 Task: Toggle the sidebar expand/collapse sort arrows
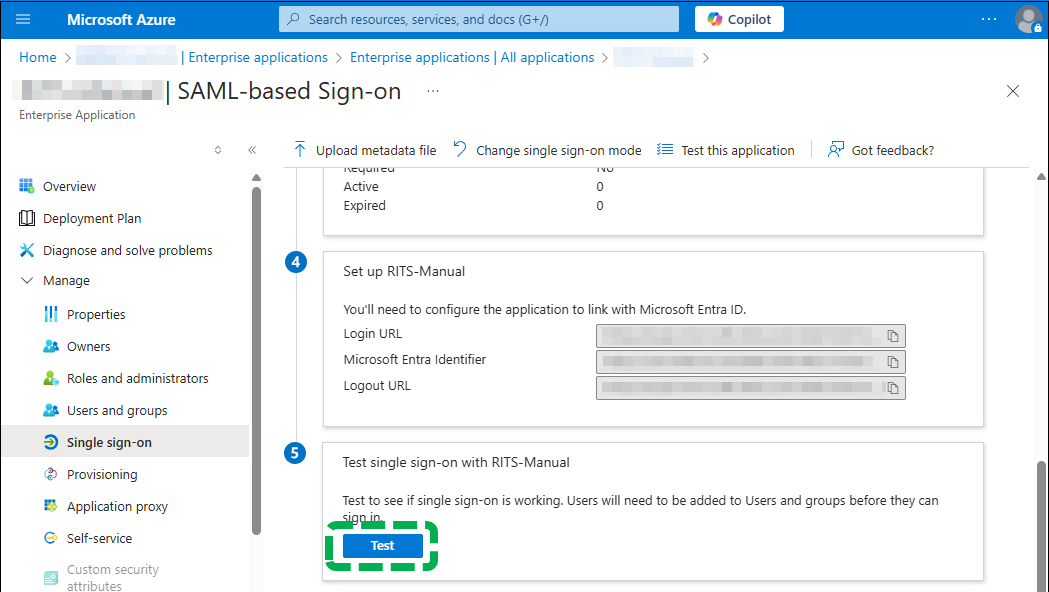pos(218,150)
